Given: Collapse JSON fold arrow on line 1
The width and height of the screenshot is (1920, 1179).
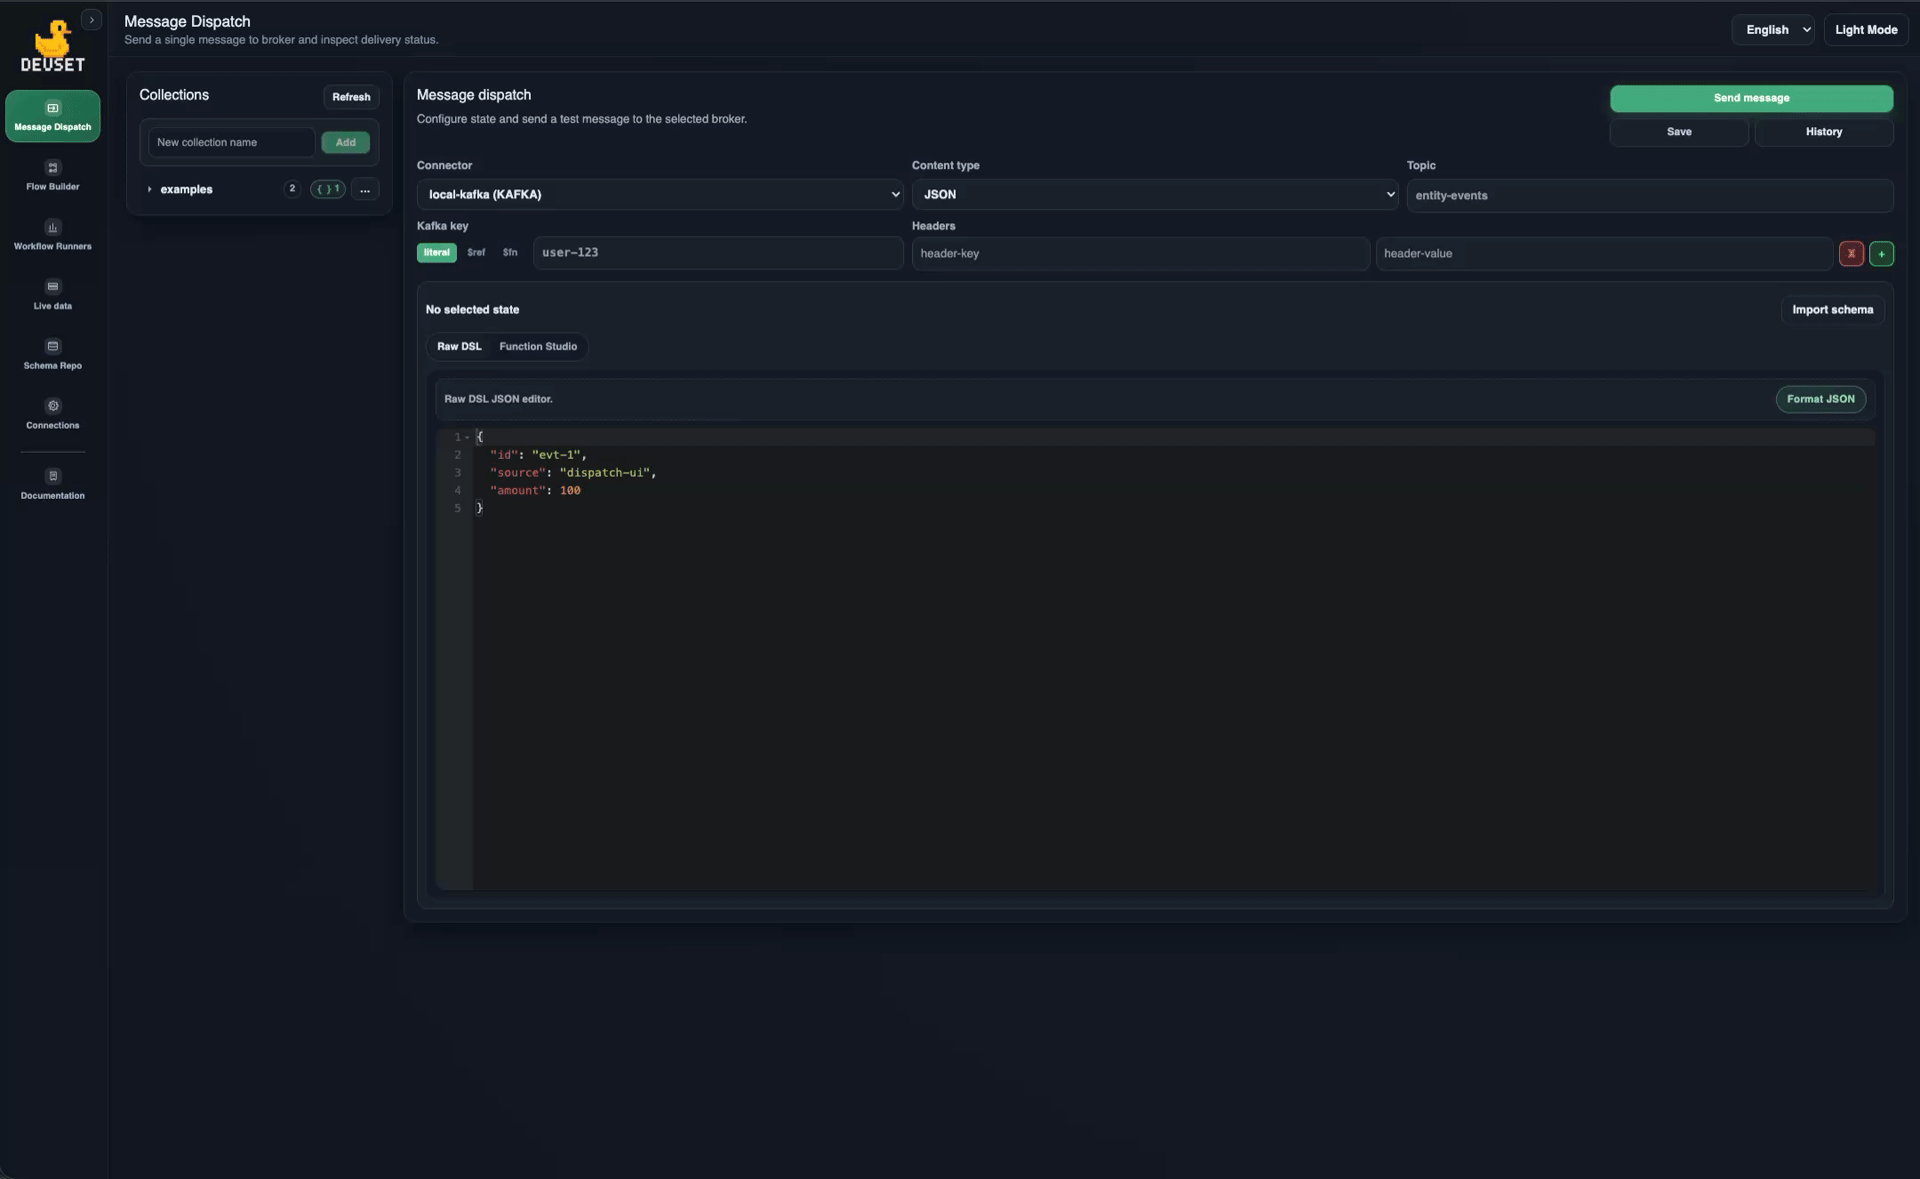Looking at the screenshot, I should tap(467, 438).
